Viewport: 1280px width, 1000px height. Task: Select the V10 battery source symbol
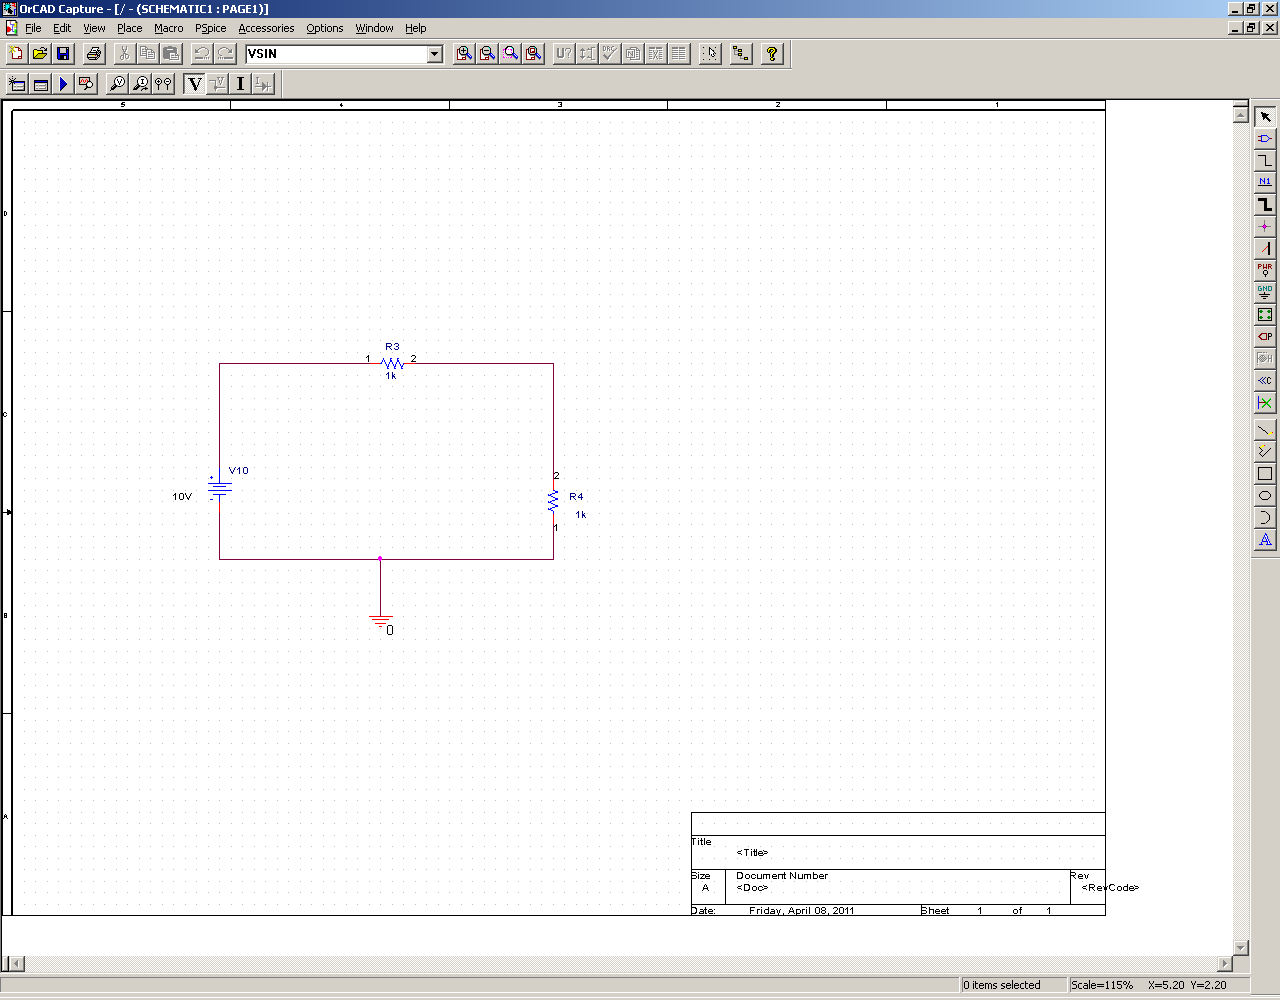point(220,489)
